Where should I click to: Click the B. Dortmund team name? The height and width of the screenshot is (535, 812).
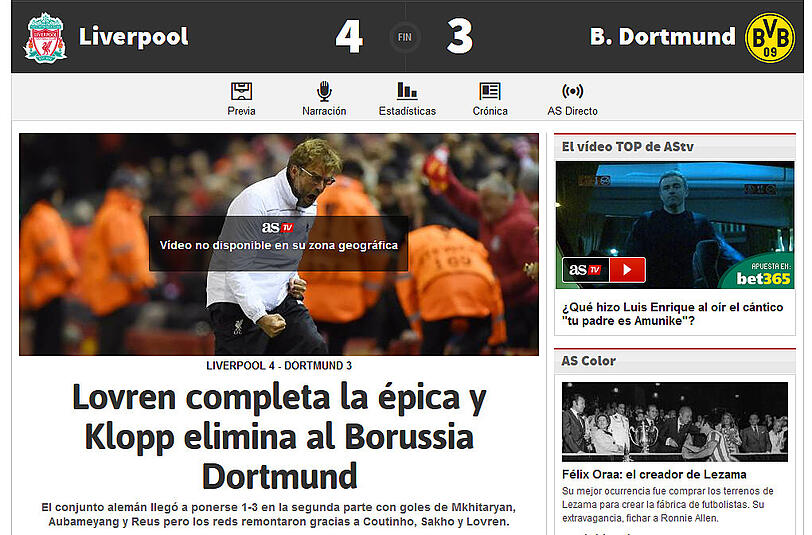coord(662,37)
